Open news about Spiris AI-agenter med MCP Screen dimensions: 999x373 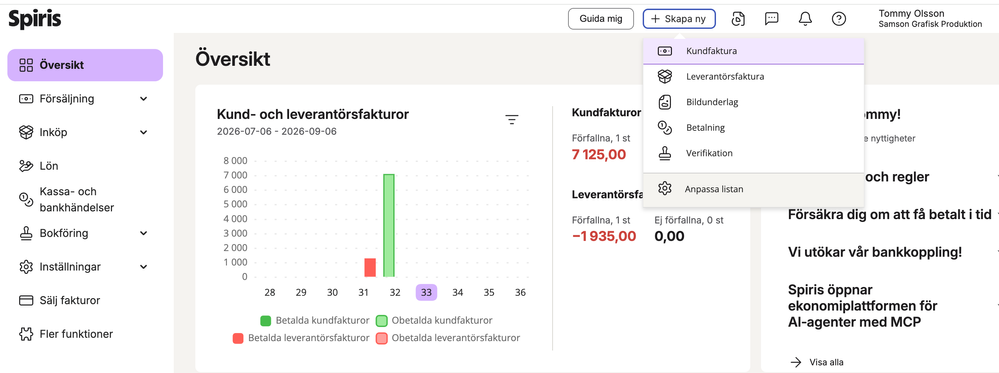click(x=863, y=306)
